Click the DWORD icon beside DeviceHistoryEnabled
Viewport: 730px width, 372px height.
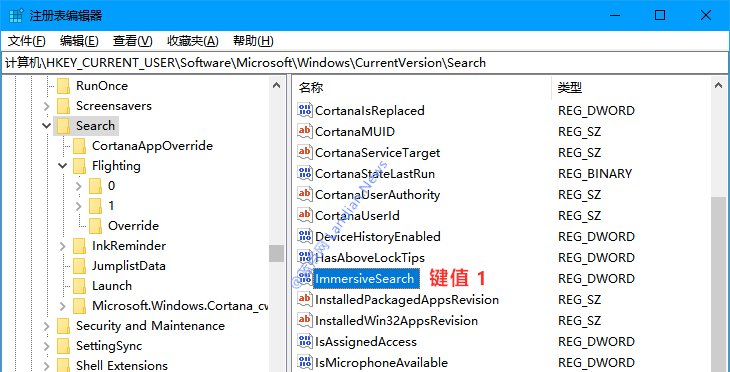click(x=304, y=237)
